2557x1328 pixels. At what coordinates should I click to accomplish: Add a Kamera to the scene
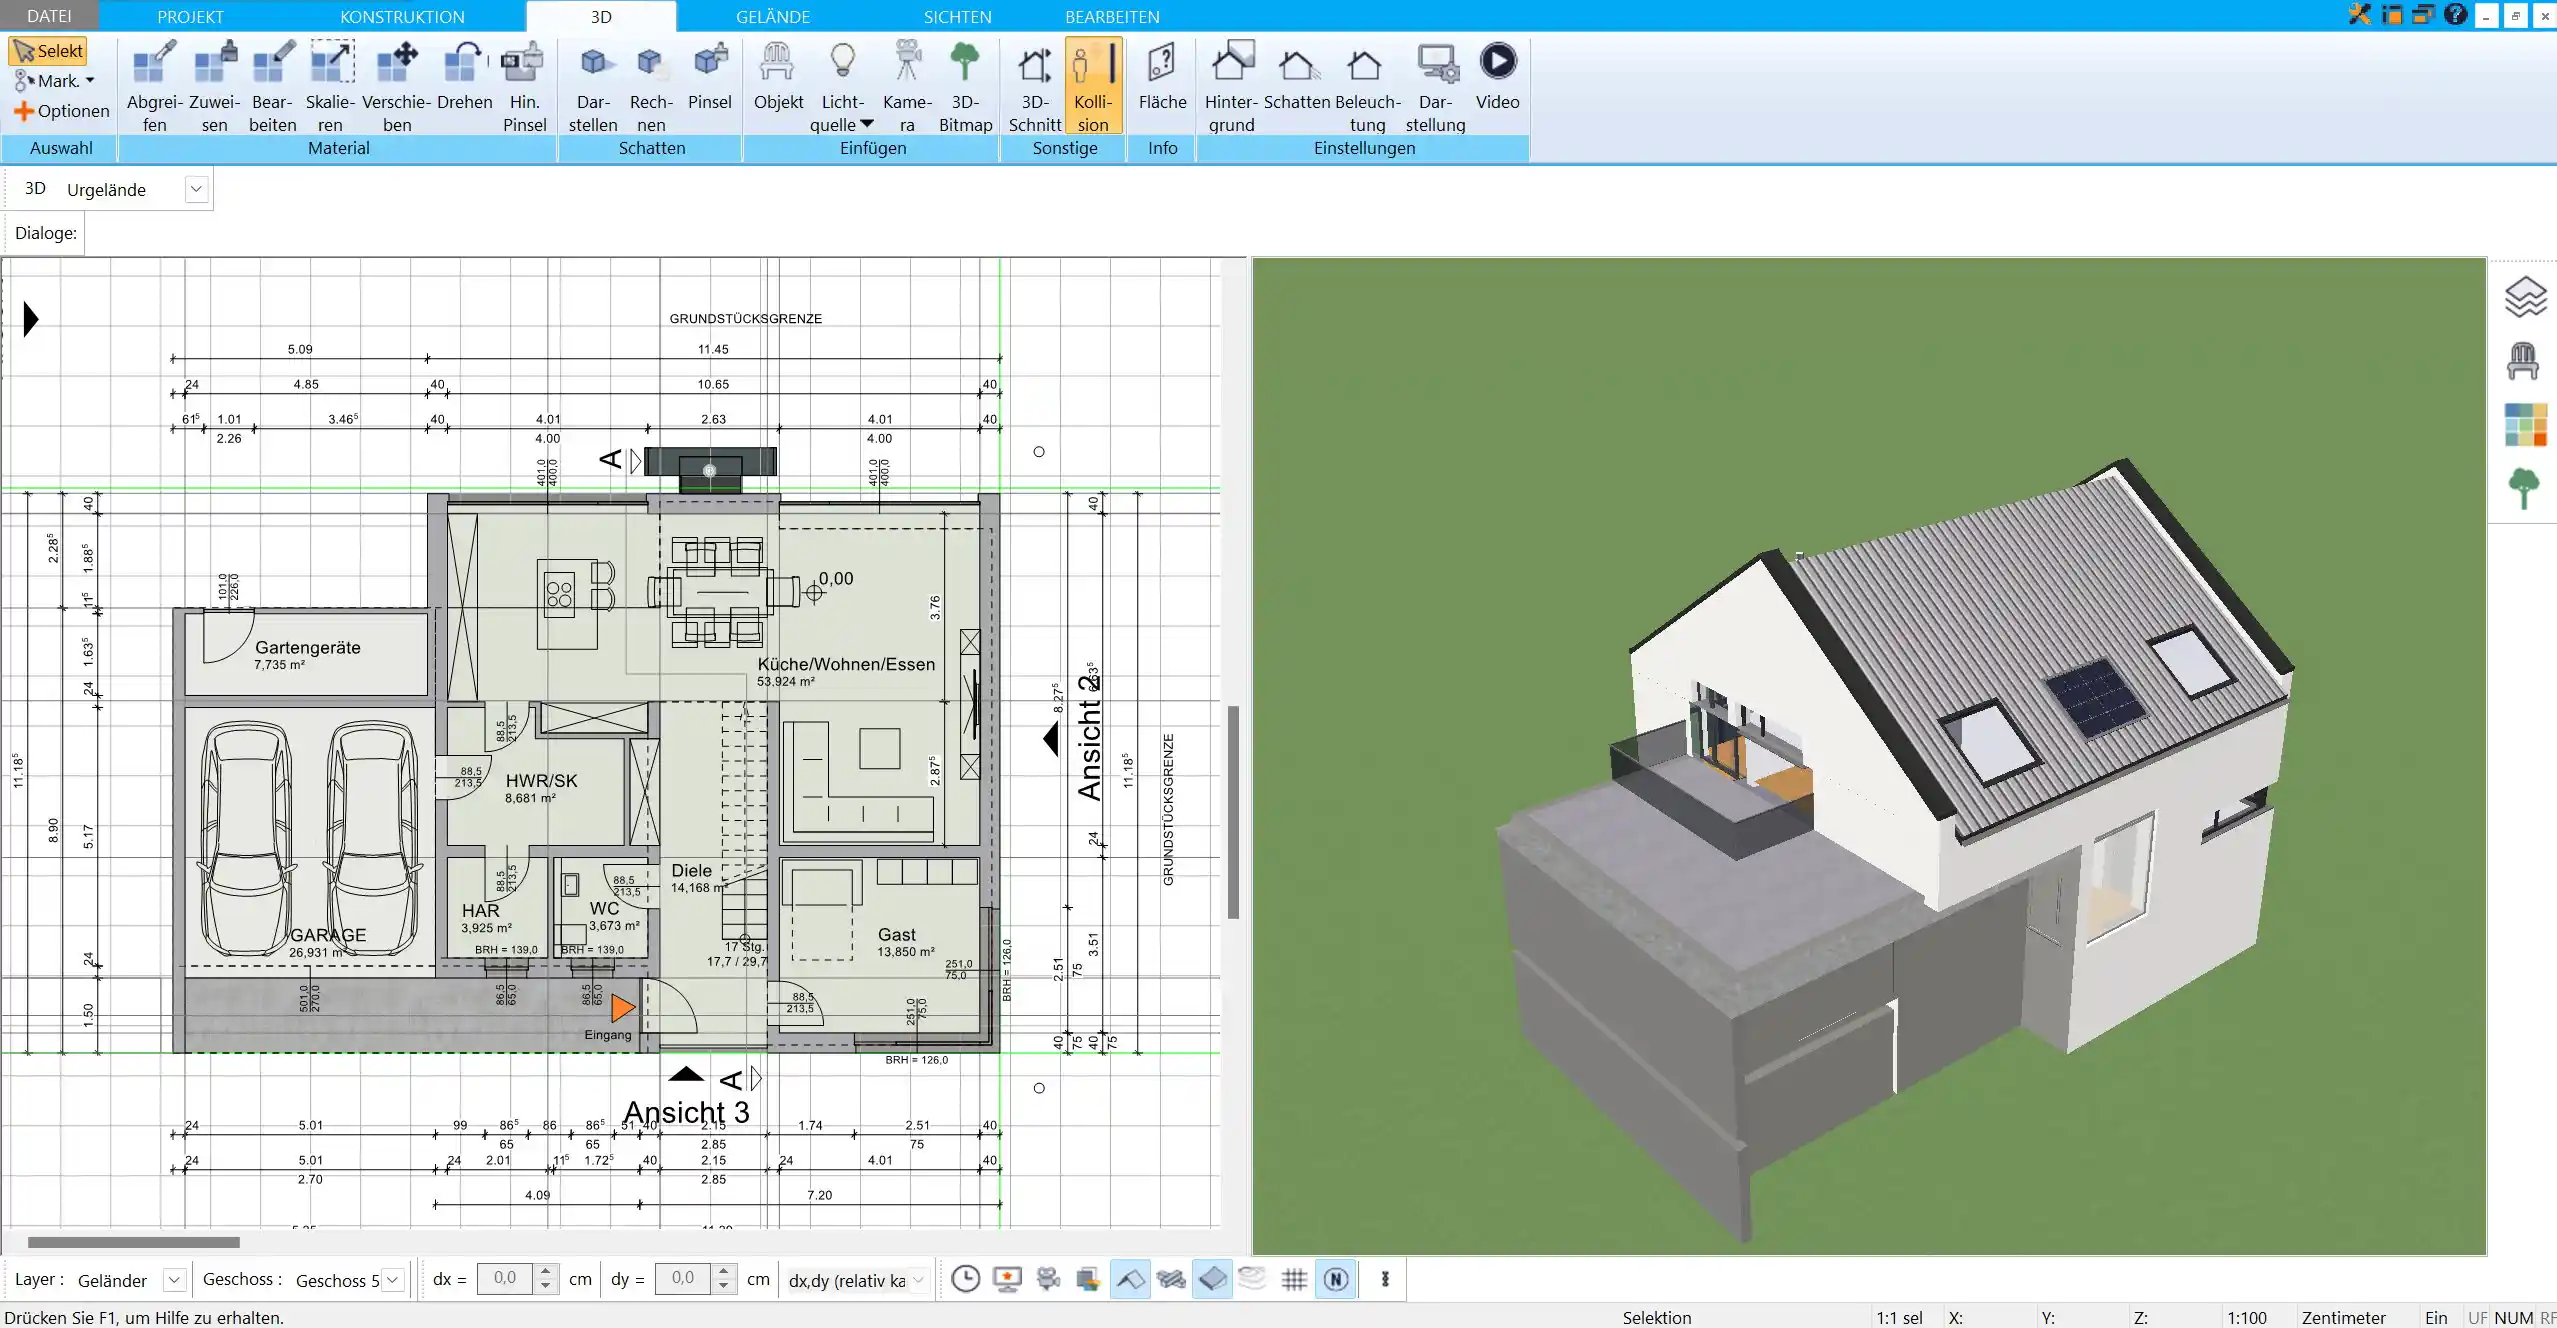pyautogui.click(x=907, y=86)
